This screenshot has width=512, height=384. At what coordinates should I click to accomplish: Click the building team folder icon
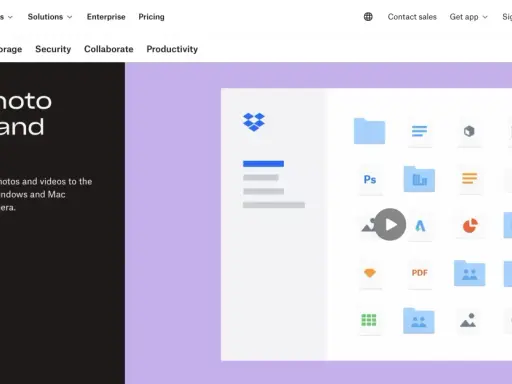point(419,179)
